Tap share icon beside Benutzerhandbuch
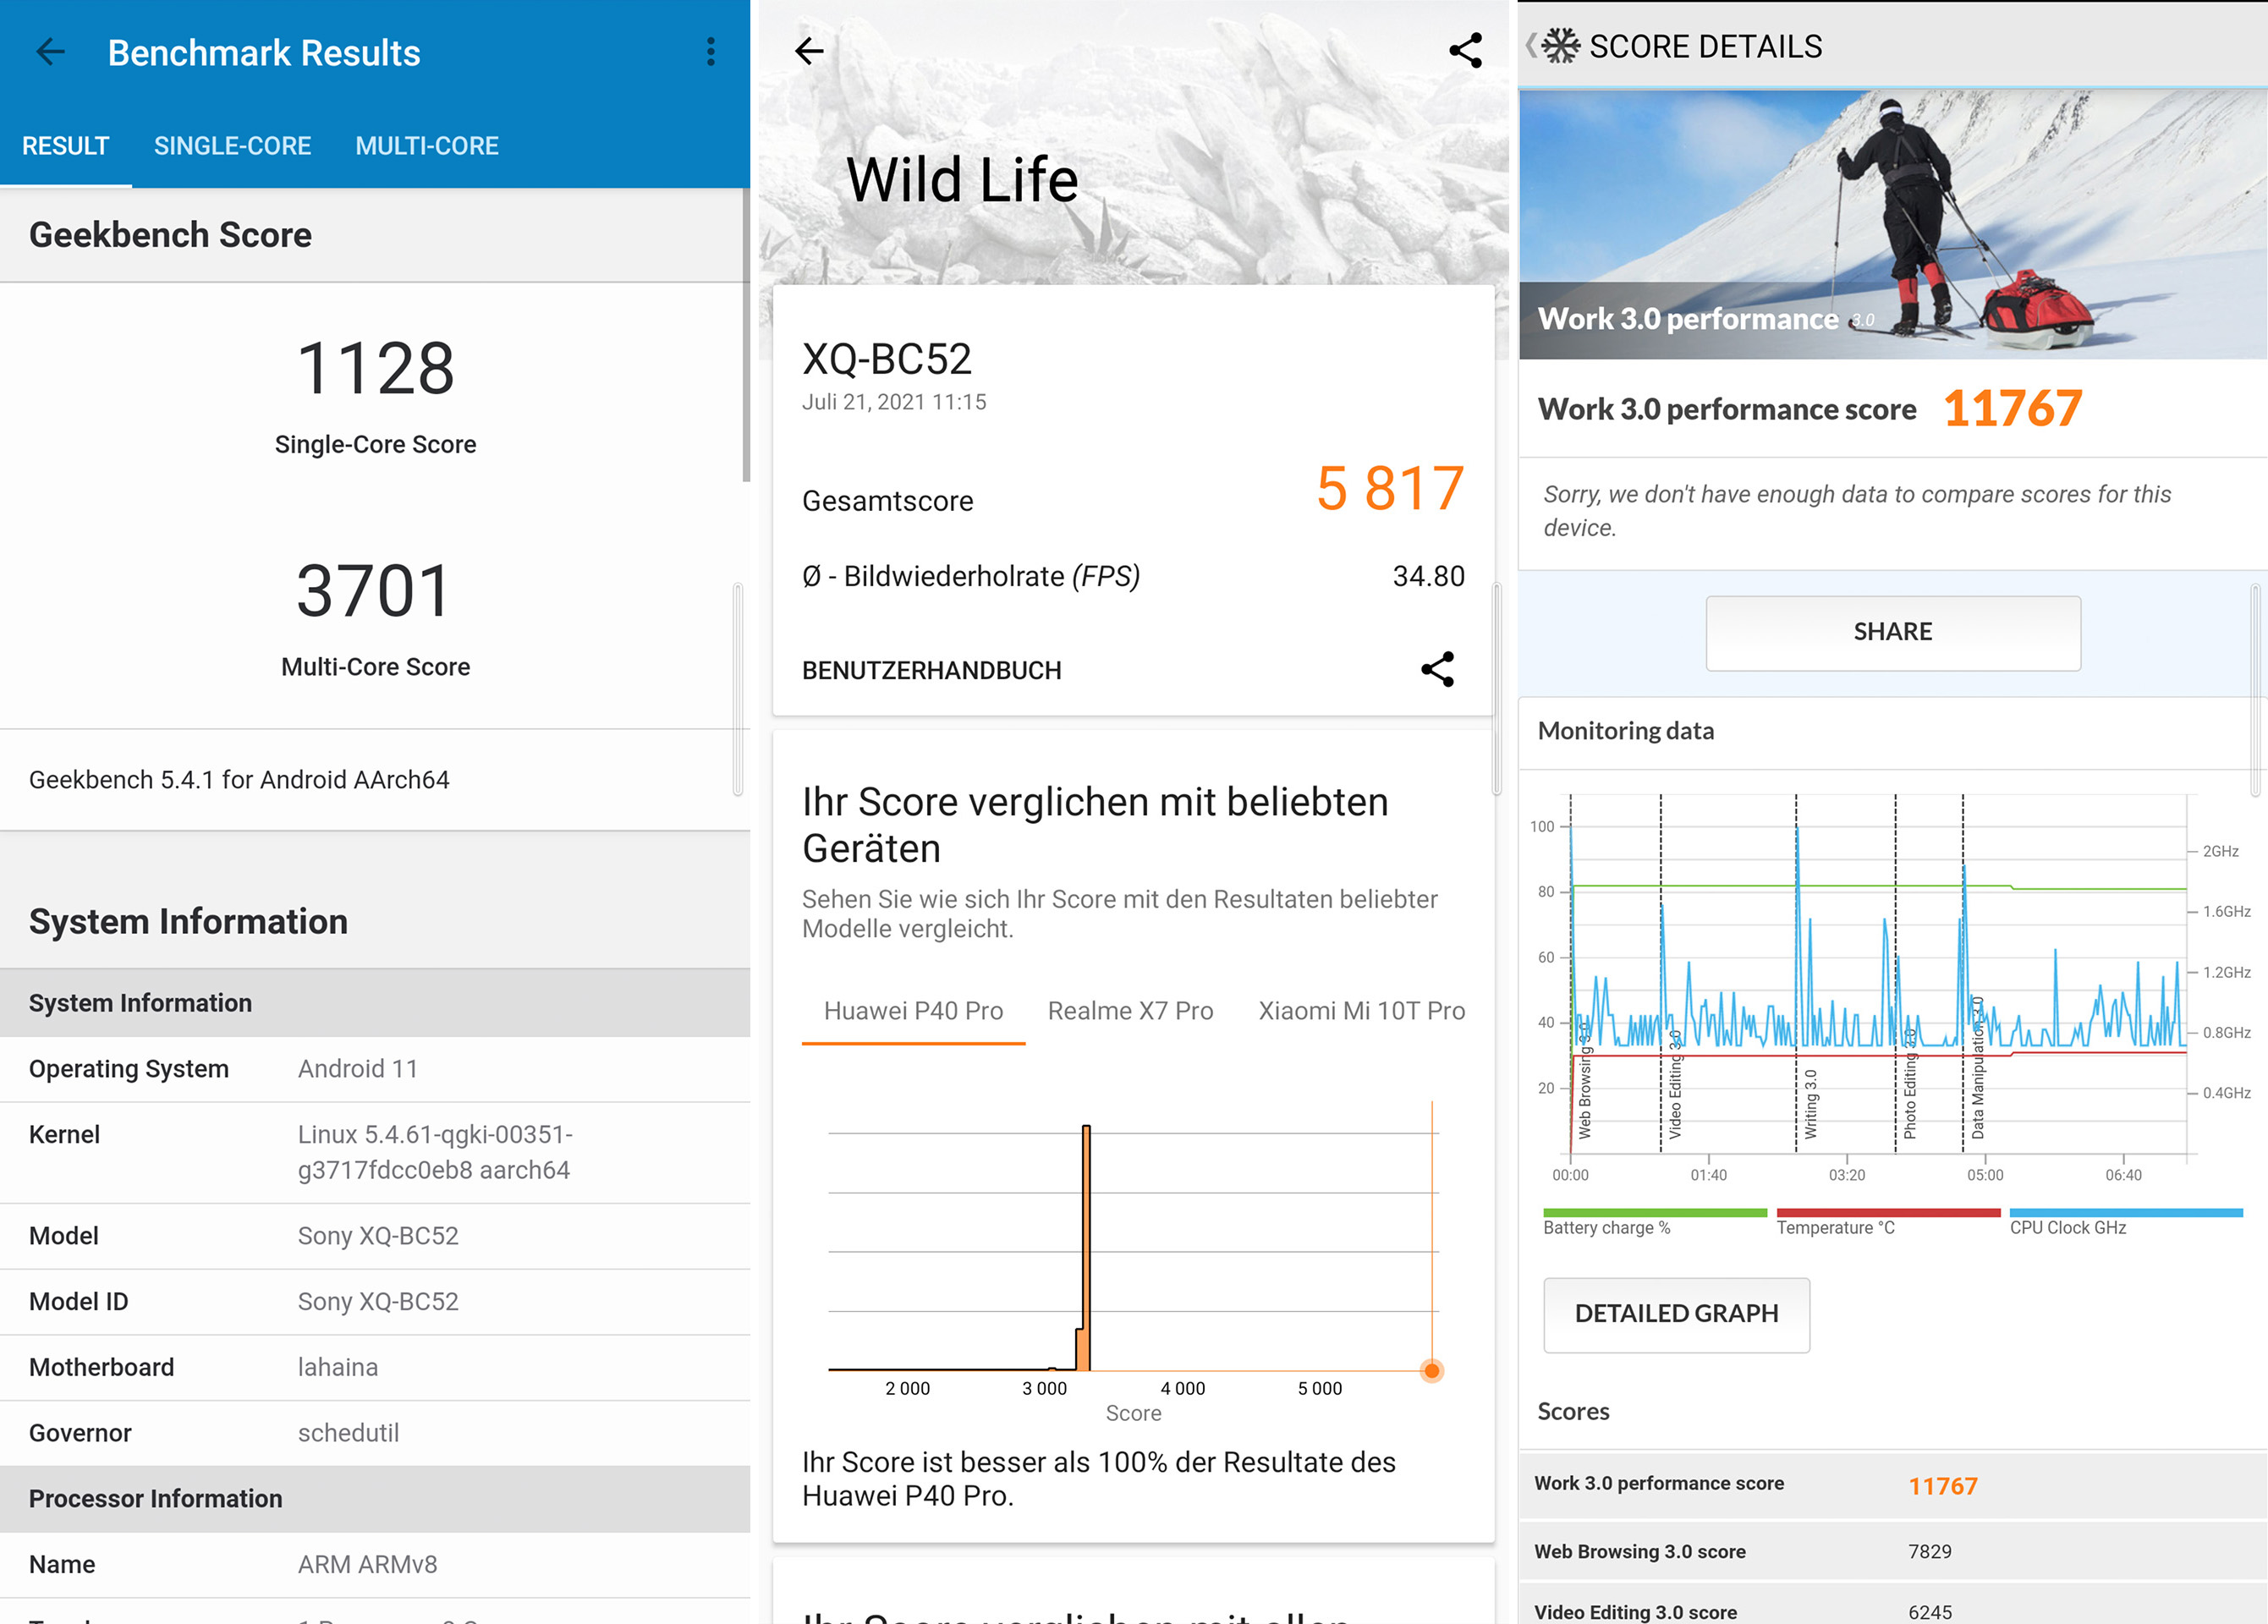2268x1624 pixels. (1437, 669)
